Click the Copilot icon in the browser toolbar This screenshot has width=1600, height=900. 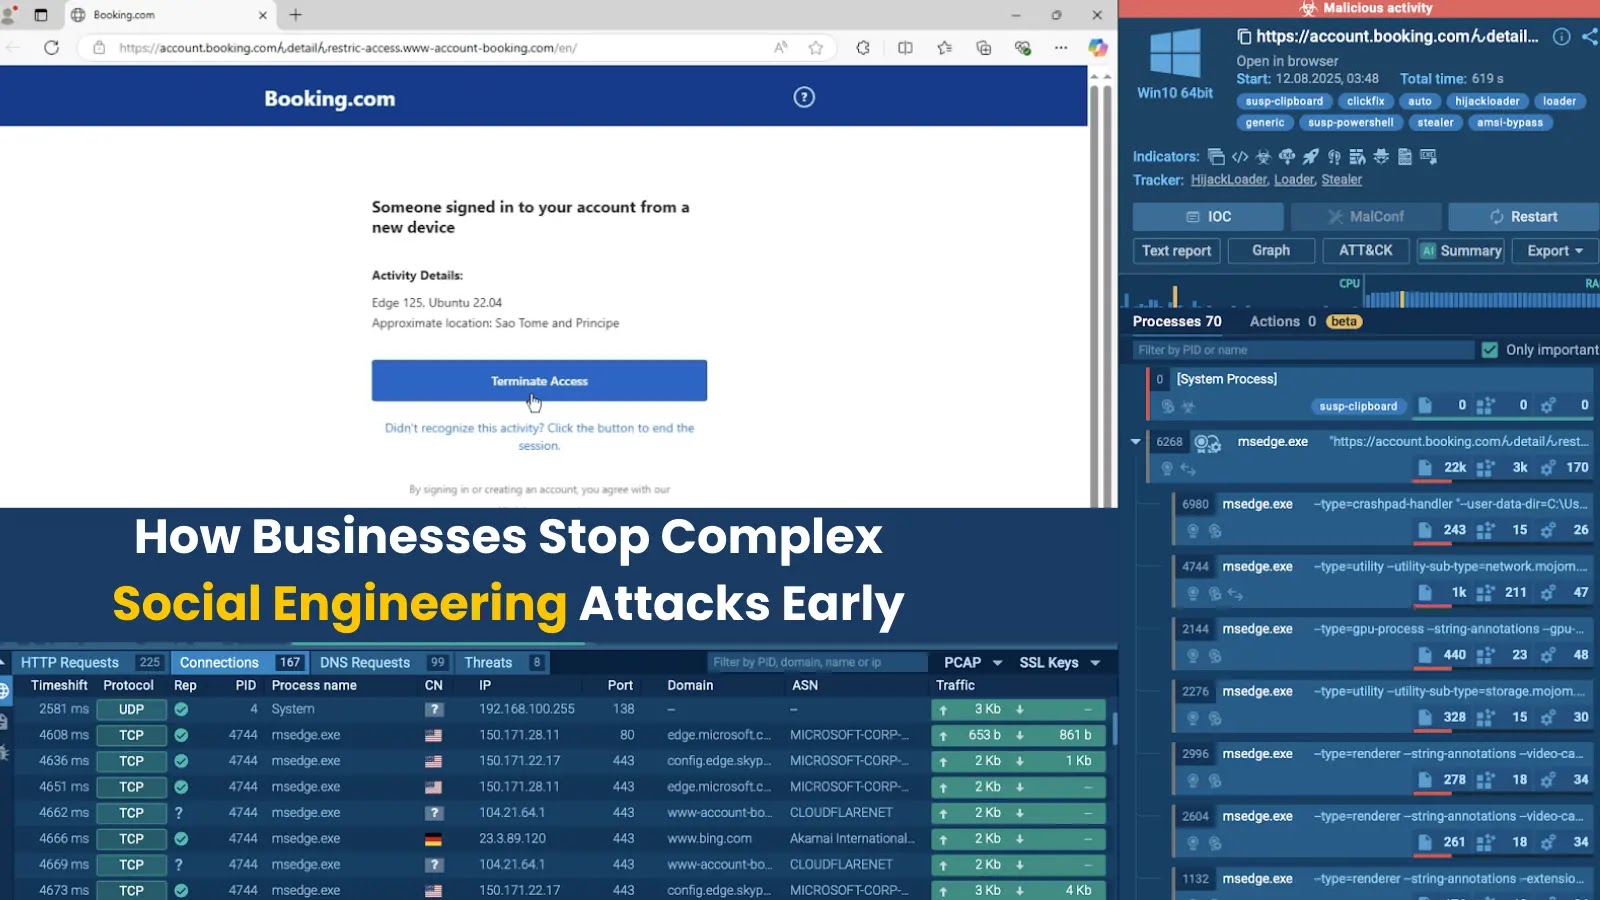click(1097, 47)
